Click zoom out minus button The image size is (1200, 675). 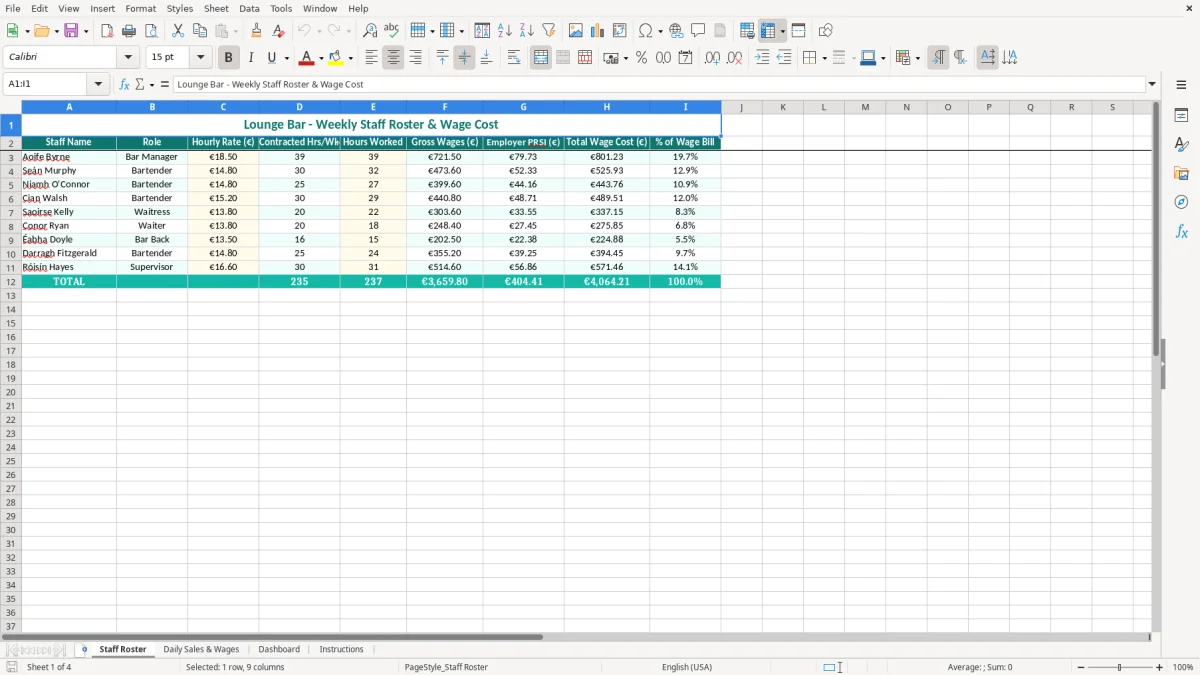pyautogui.click(x=1081, y=667)
